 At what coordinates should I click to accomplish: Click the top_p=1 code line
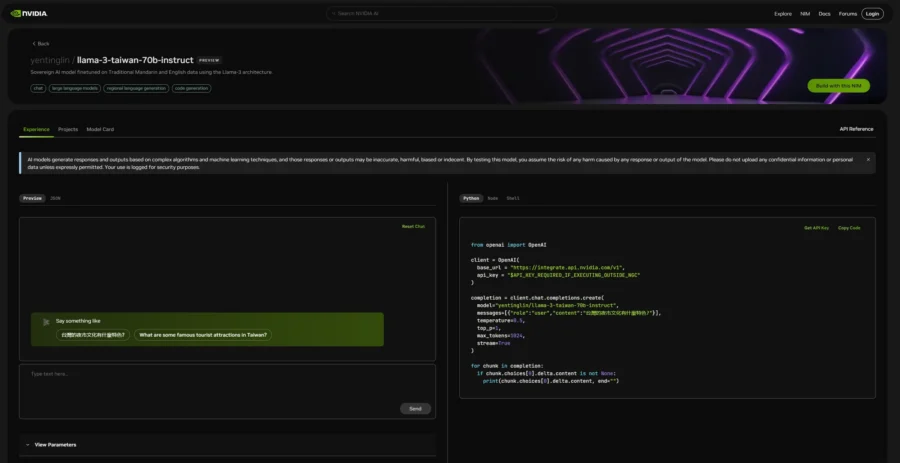(x=490, y=328)
